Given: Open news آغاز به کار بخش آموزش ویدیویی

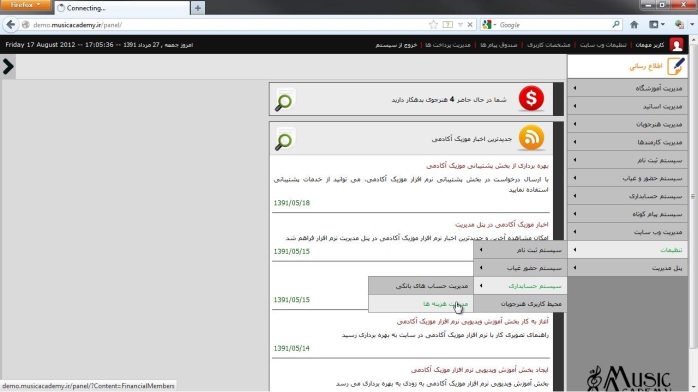Looking at the screenshot, I should click(472, 321).
